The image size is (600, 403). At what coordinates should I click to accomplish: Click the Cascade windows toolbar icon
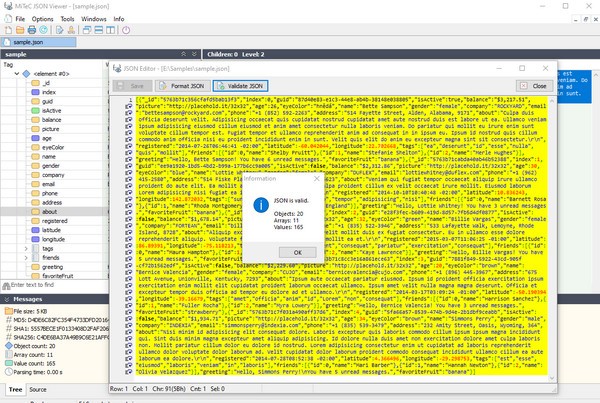87,30
